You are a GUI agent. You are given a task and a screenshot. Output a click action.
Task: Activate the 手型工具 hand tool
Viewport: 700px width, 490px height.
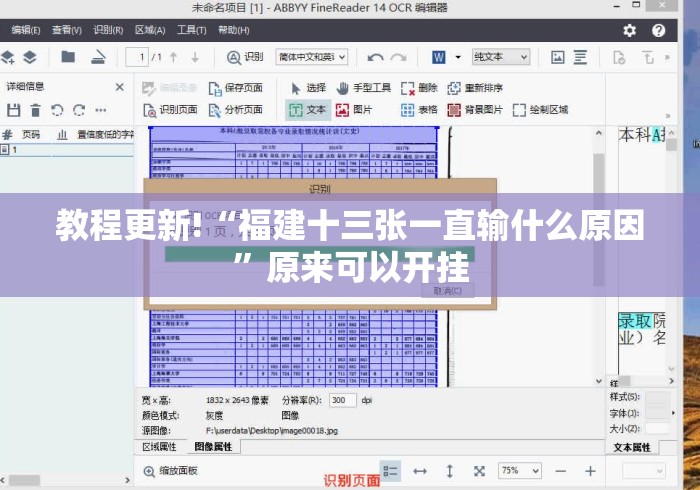[364, 88]
